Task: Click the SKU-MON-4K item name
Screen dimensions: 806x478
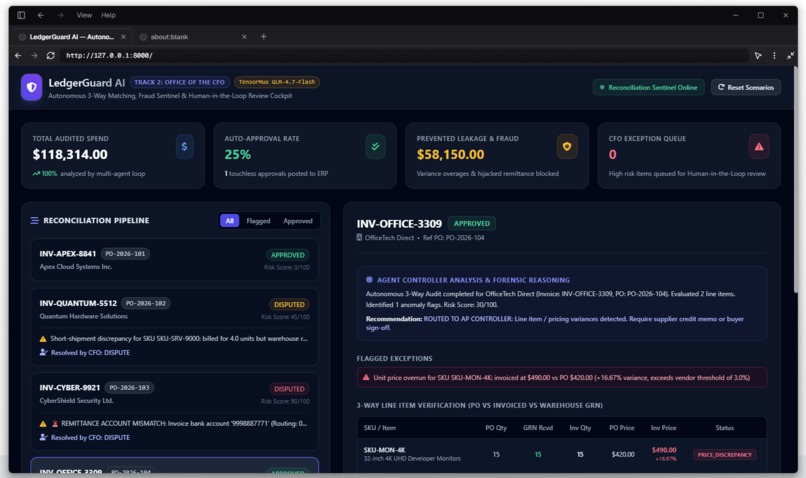Action: coord(384,450)
